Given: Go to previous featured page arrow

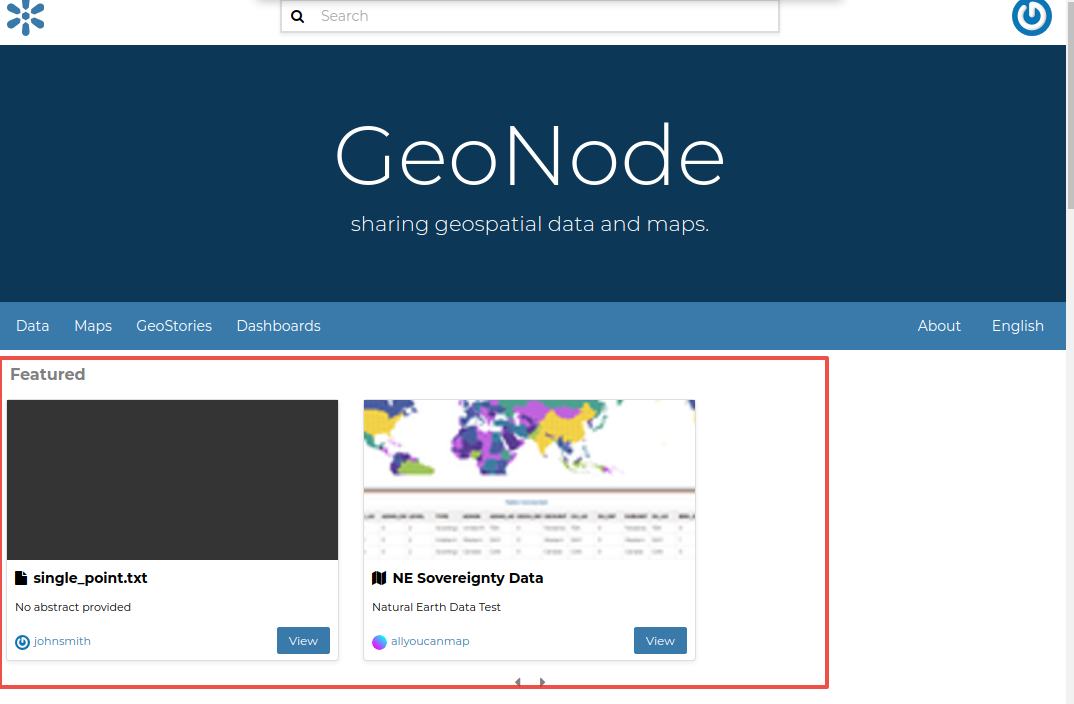Looking at the screenshot, I should (x=517, y=682).
